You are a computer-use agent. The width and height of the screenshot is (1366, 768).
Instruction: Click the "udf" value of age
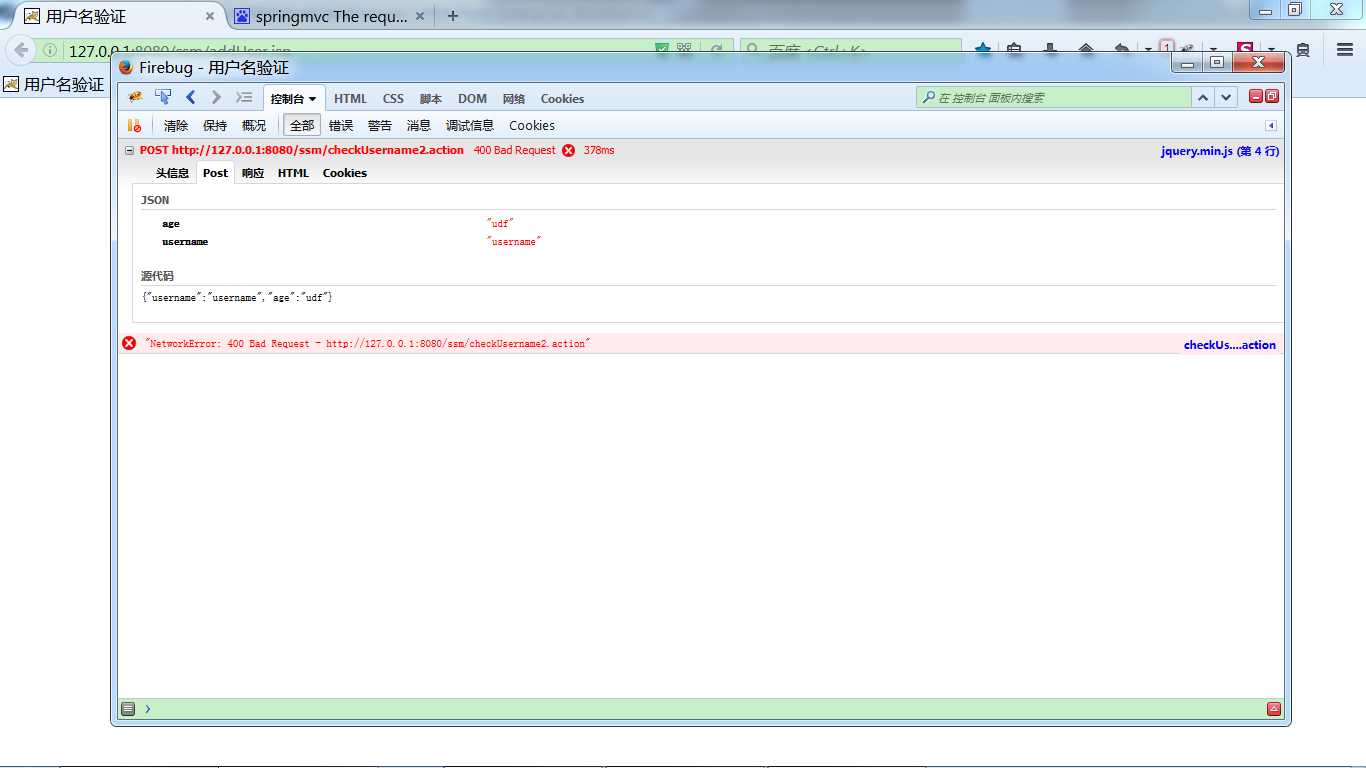[x=500, y=224]
